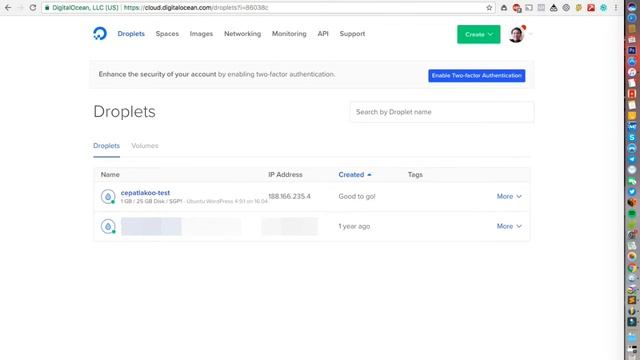640x360 pixels.
Task: Open Monitoring in the top navigation
Action: 289,34
